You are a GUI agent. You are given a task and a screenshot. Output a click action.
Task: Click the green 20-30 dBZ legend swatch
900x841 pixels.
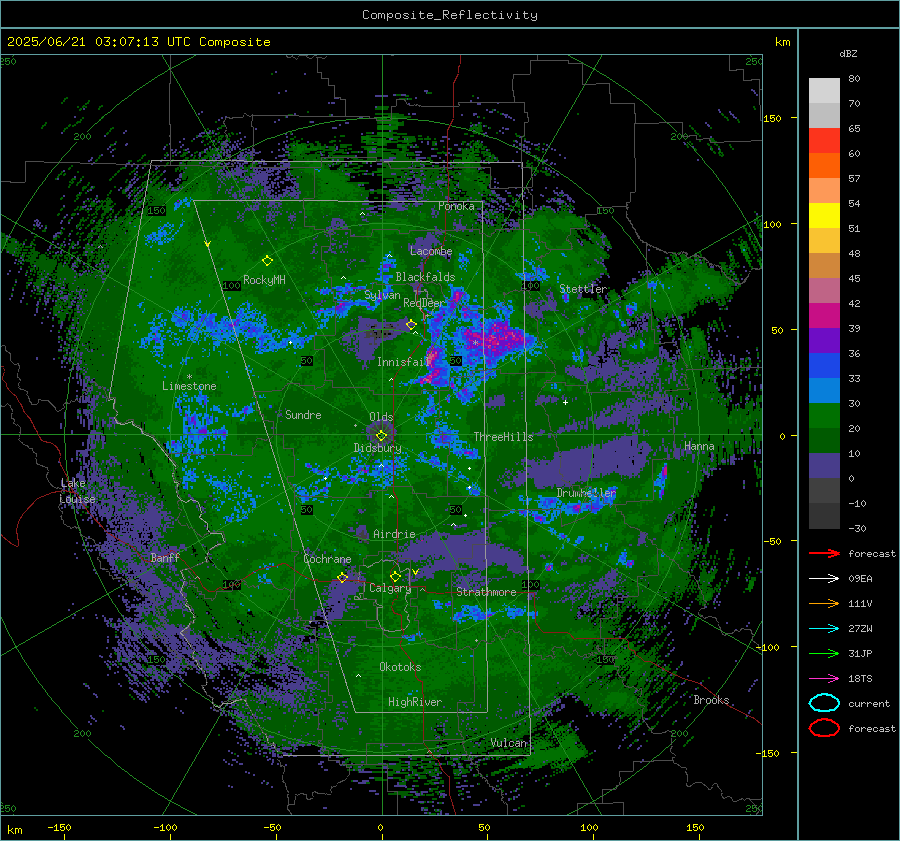pos(824,416)
